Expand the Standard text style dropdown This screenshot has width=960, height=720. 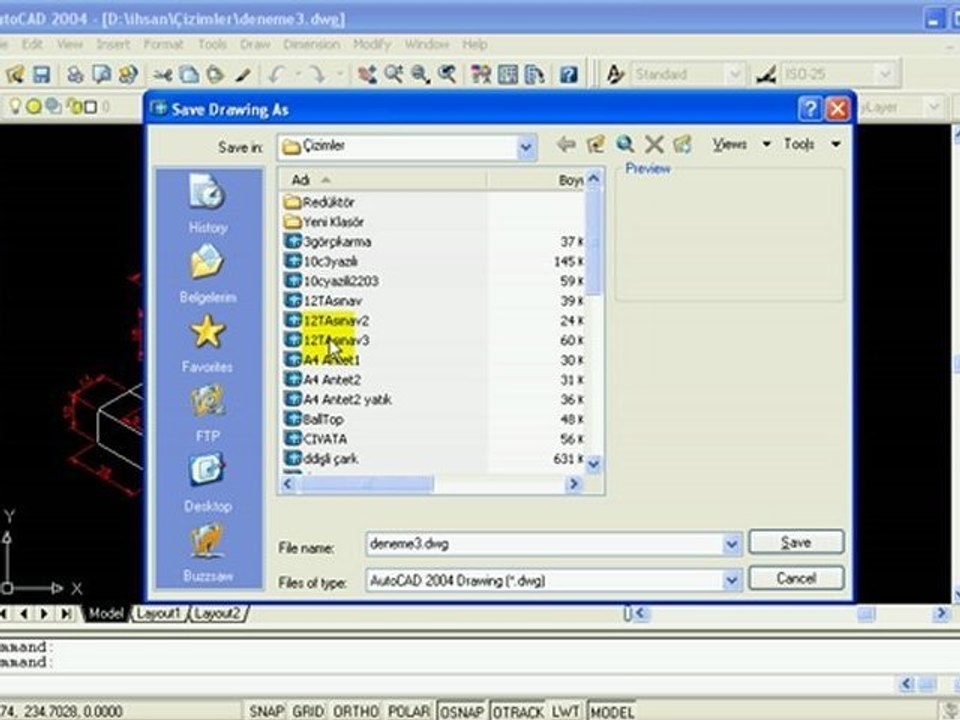click(x=734, y=75)
